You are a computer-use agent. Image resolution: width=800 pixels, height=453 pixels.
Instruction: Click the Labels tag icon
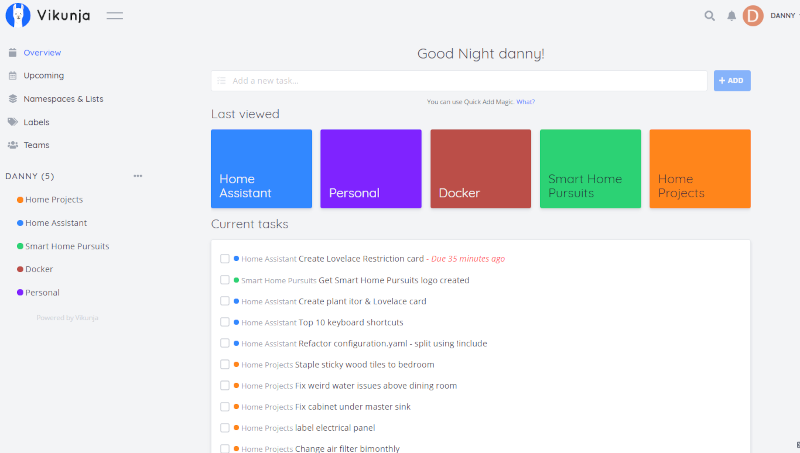coord(13,121)
